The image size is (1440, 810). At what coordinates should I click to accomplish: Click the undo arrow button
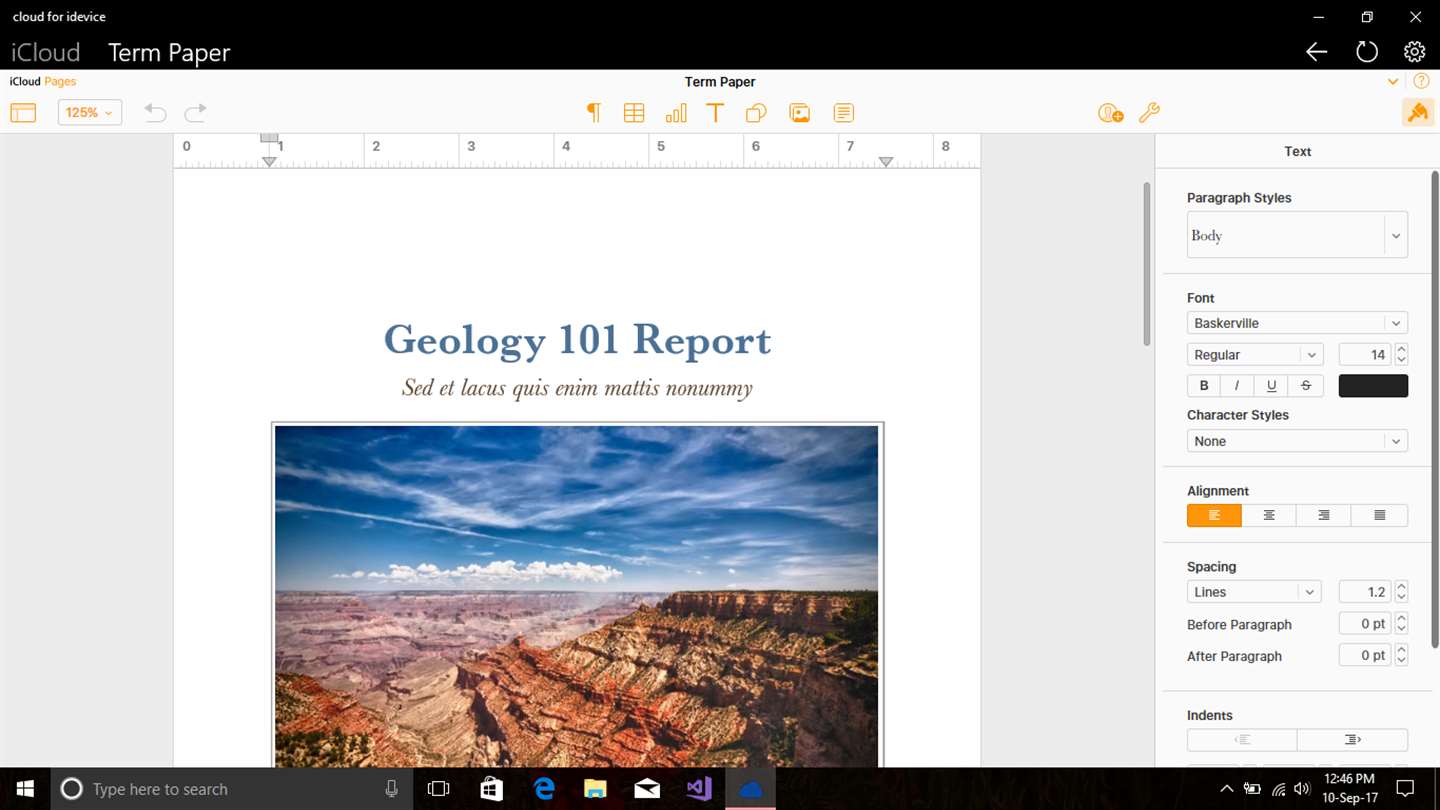pyautogui.click(x=155, y=113)
